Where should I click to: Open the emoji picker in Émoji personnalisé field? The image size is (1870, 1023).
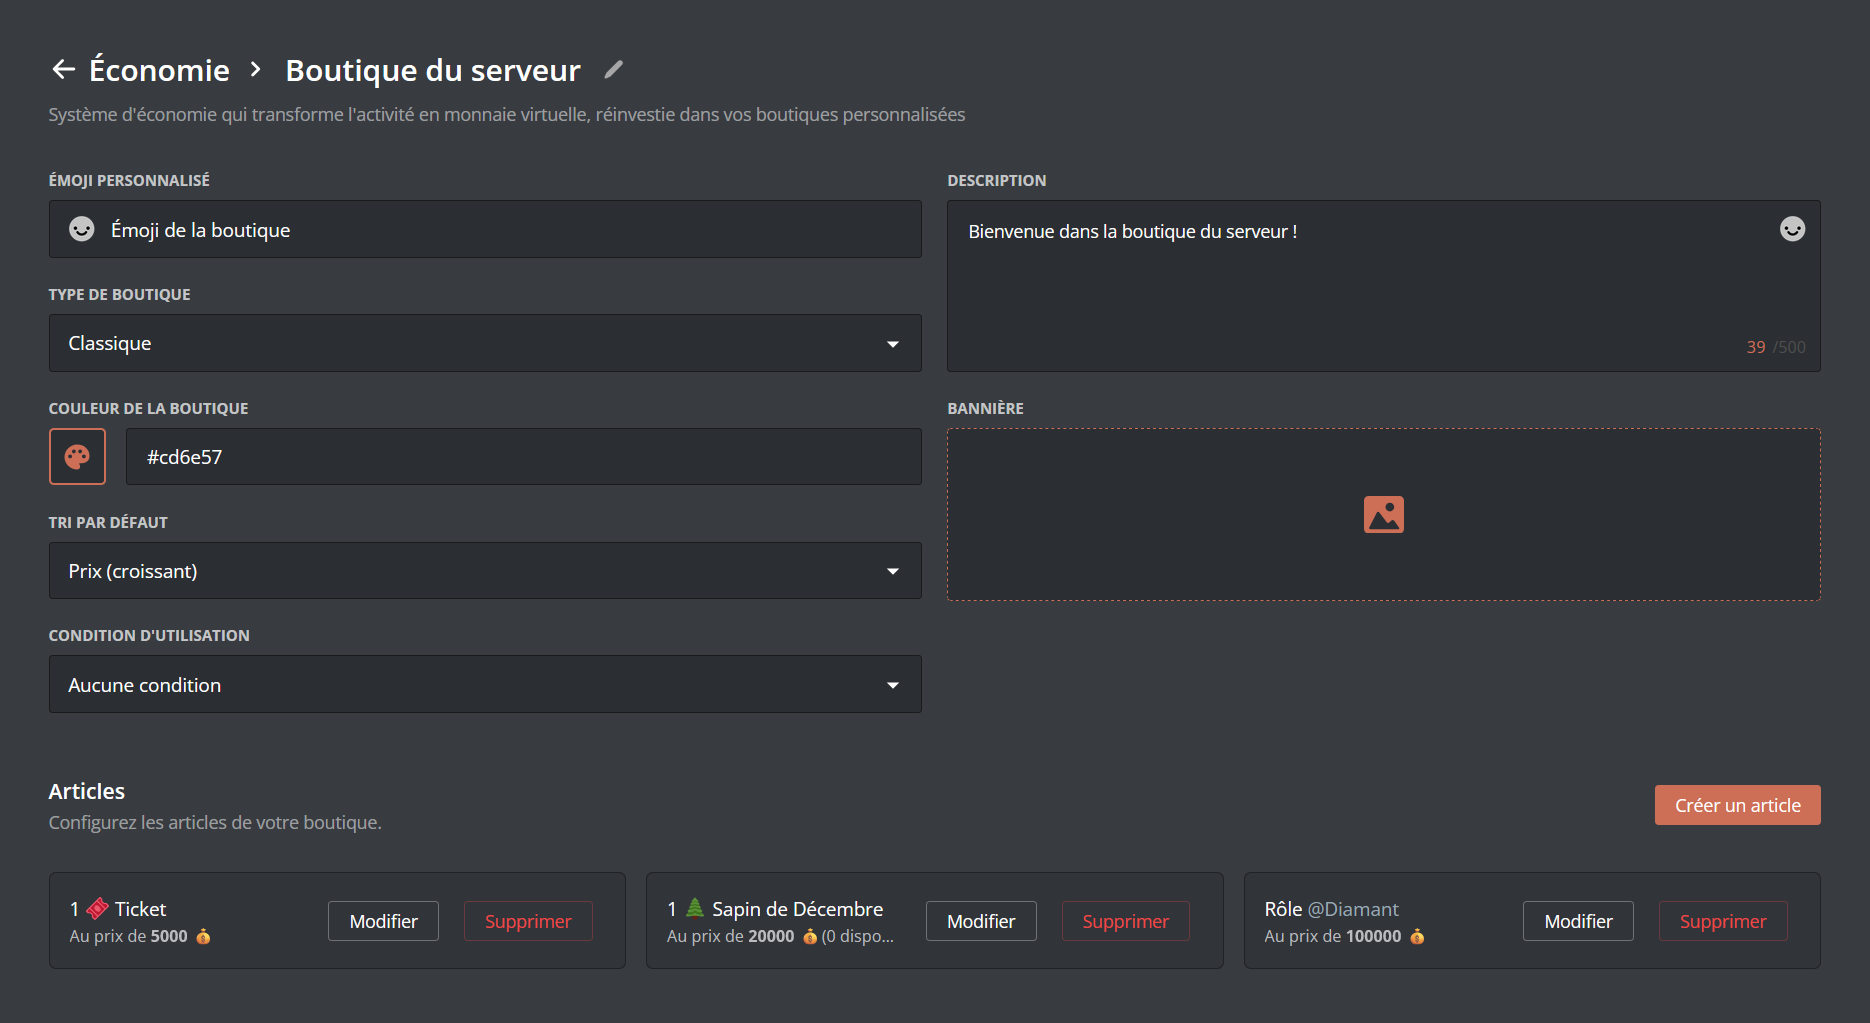[82, 229]
